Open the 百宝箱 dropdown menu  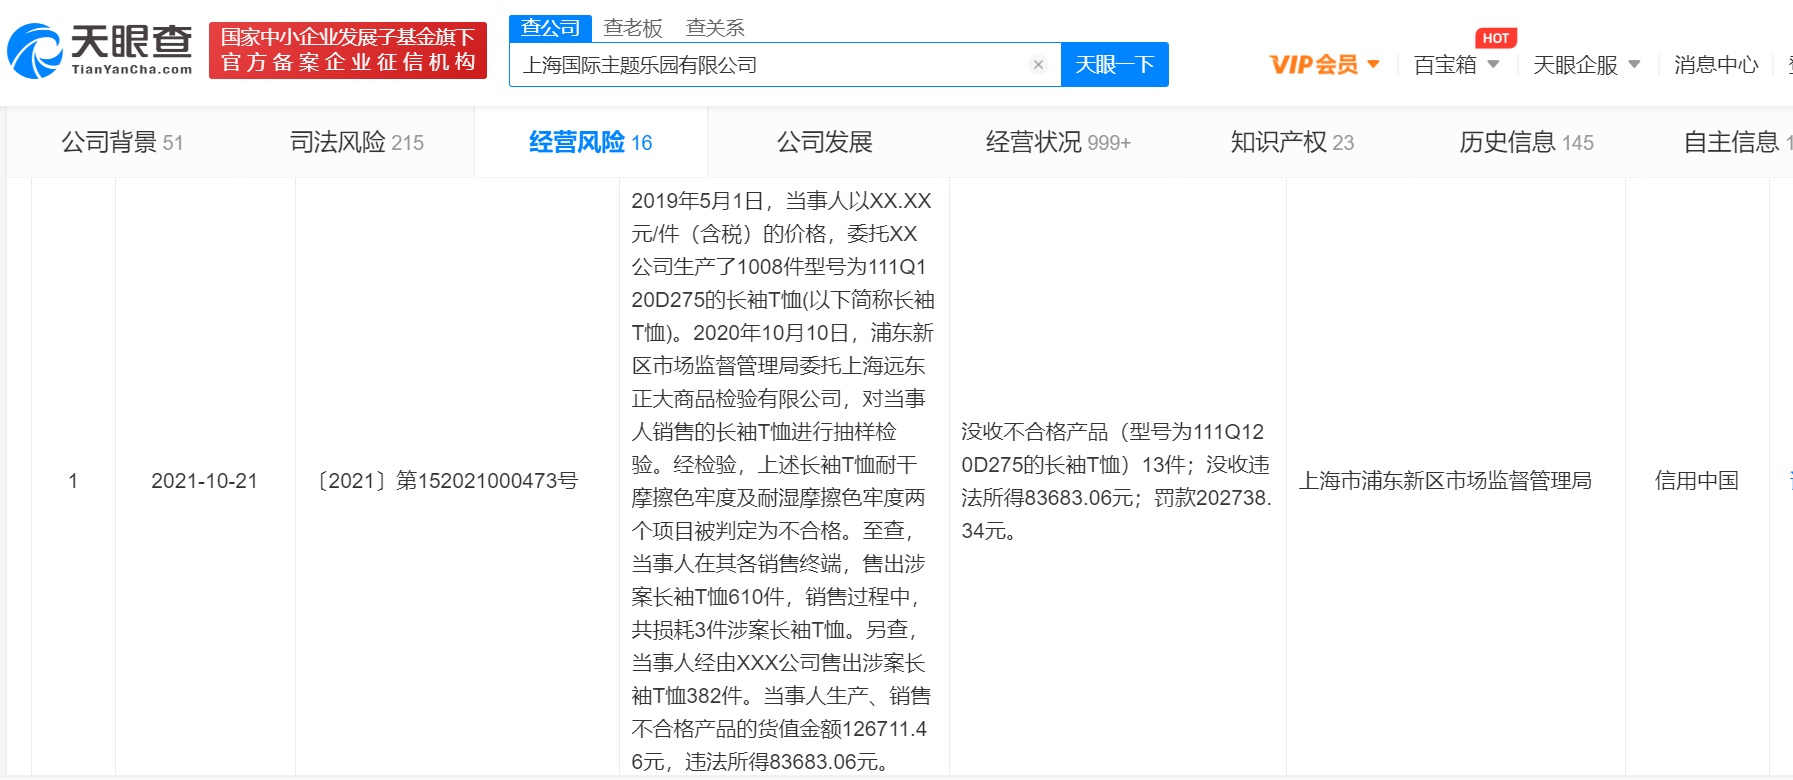[x=1456, y=65]
